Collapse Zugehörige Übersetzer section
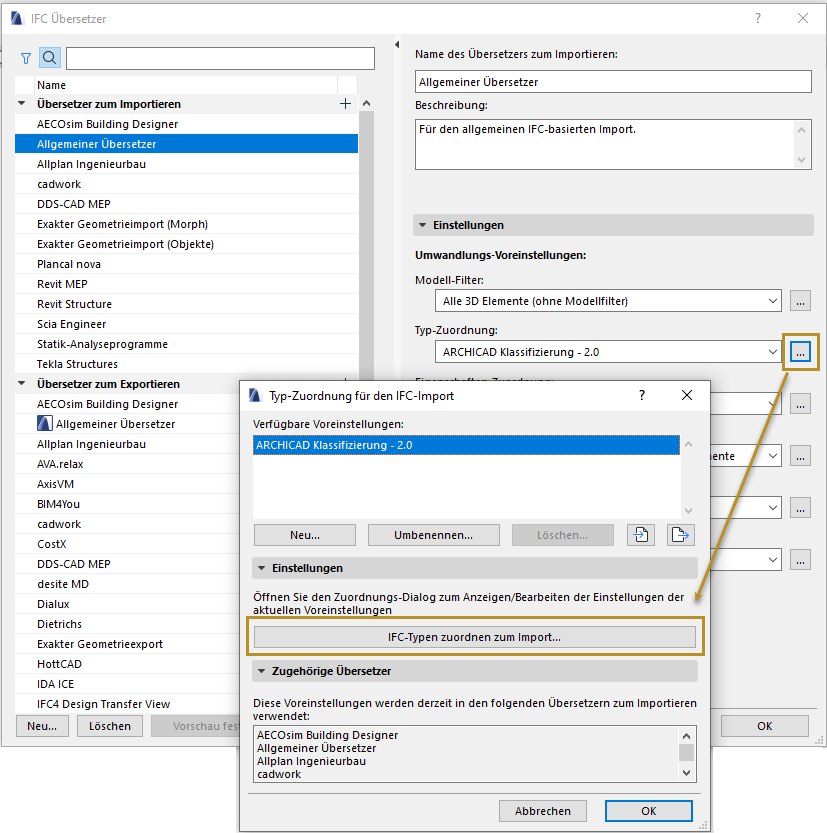 [261, 671]
